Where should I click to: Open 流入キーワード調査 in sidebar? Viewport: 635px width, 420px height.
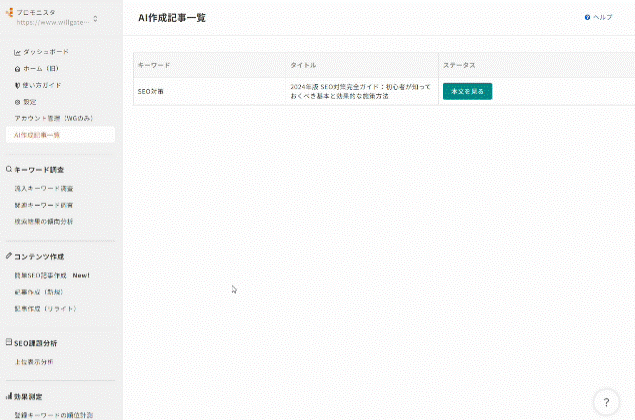[43, 188]
